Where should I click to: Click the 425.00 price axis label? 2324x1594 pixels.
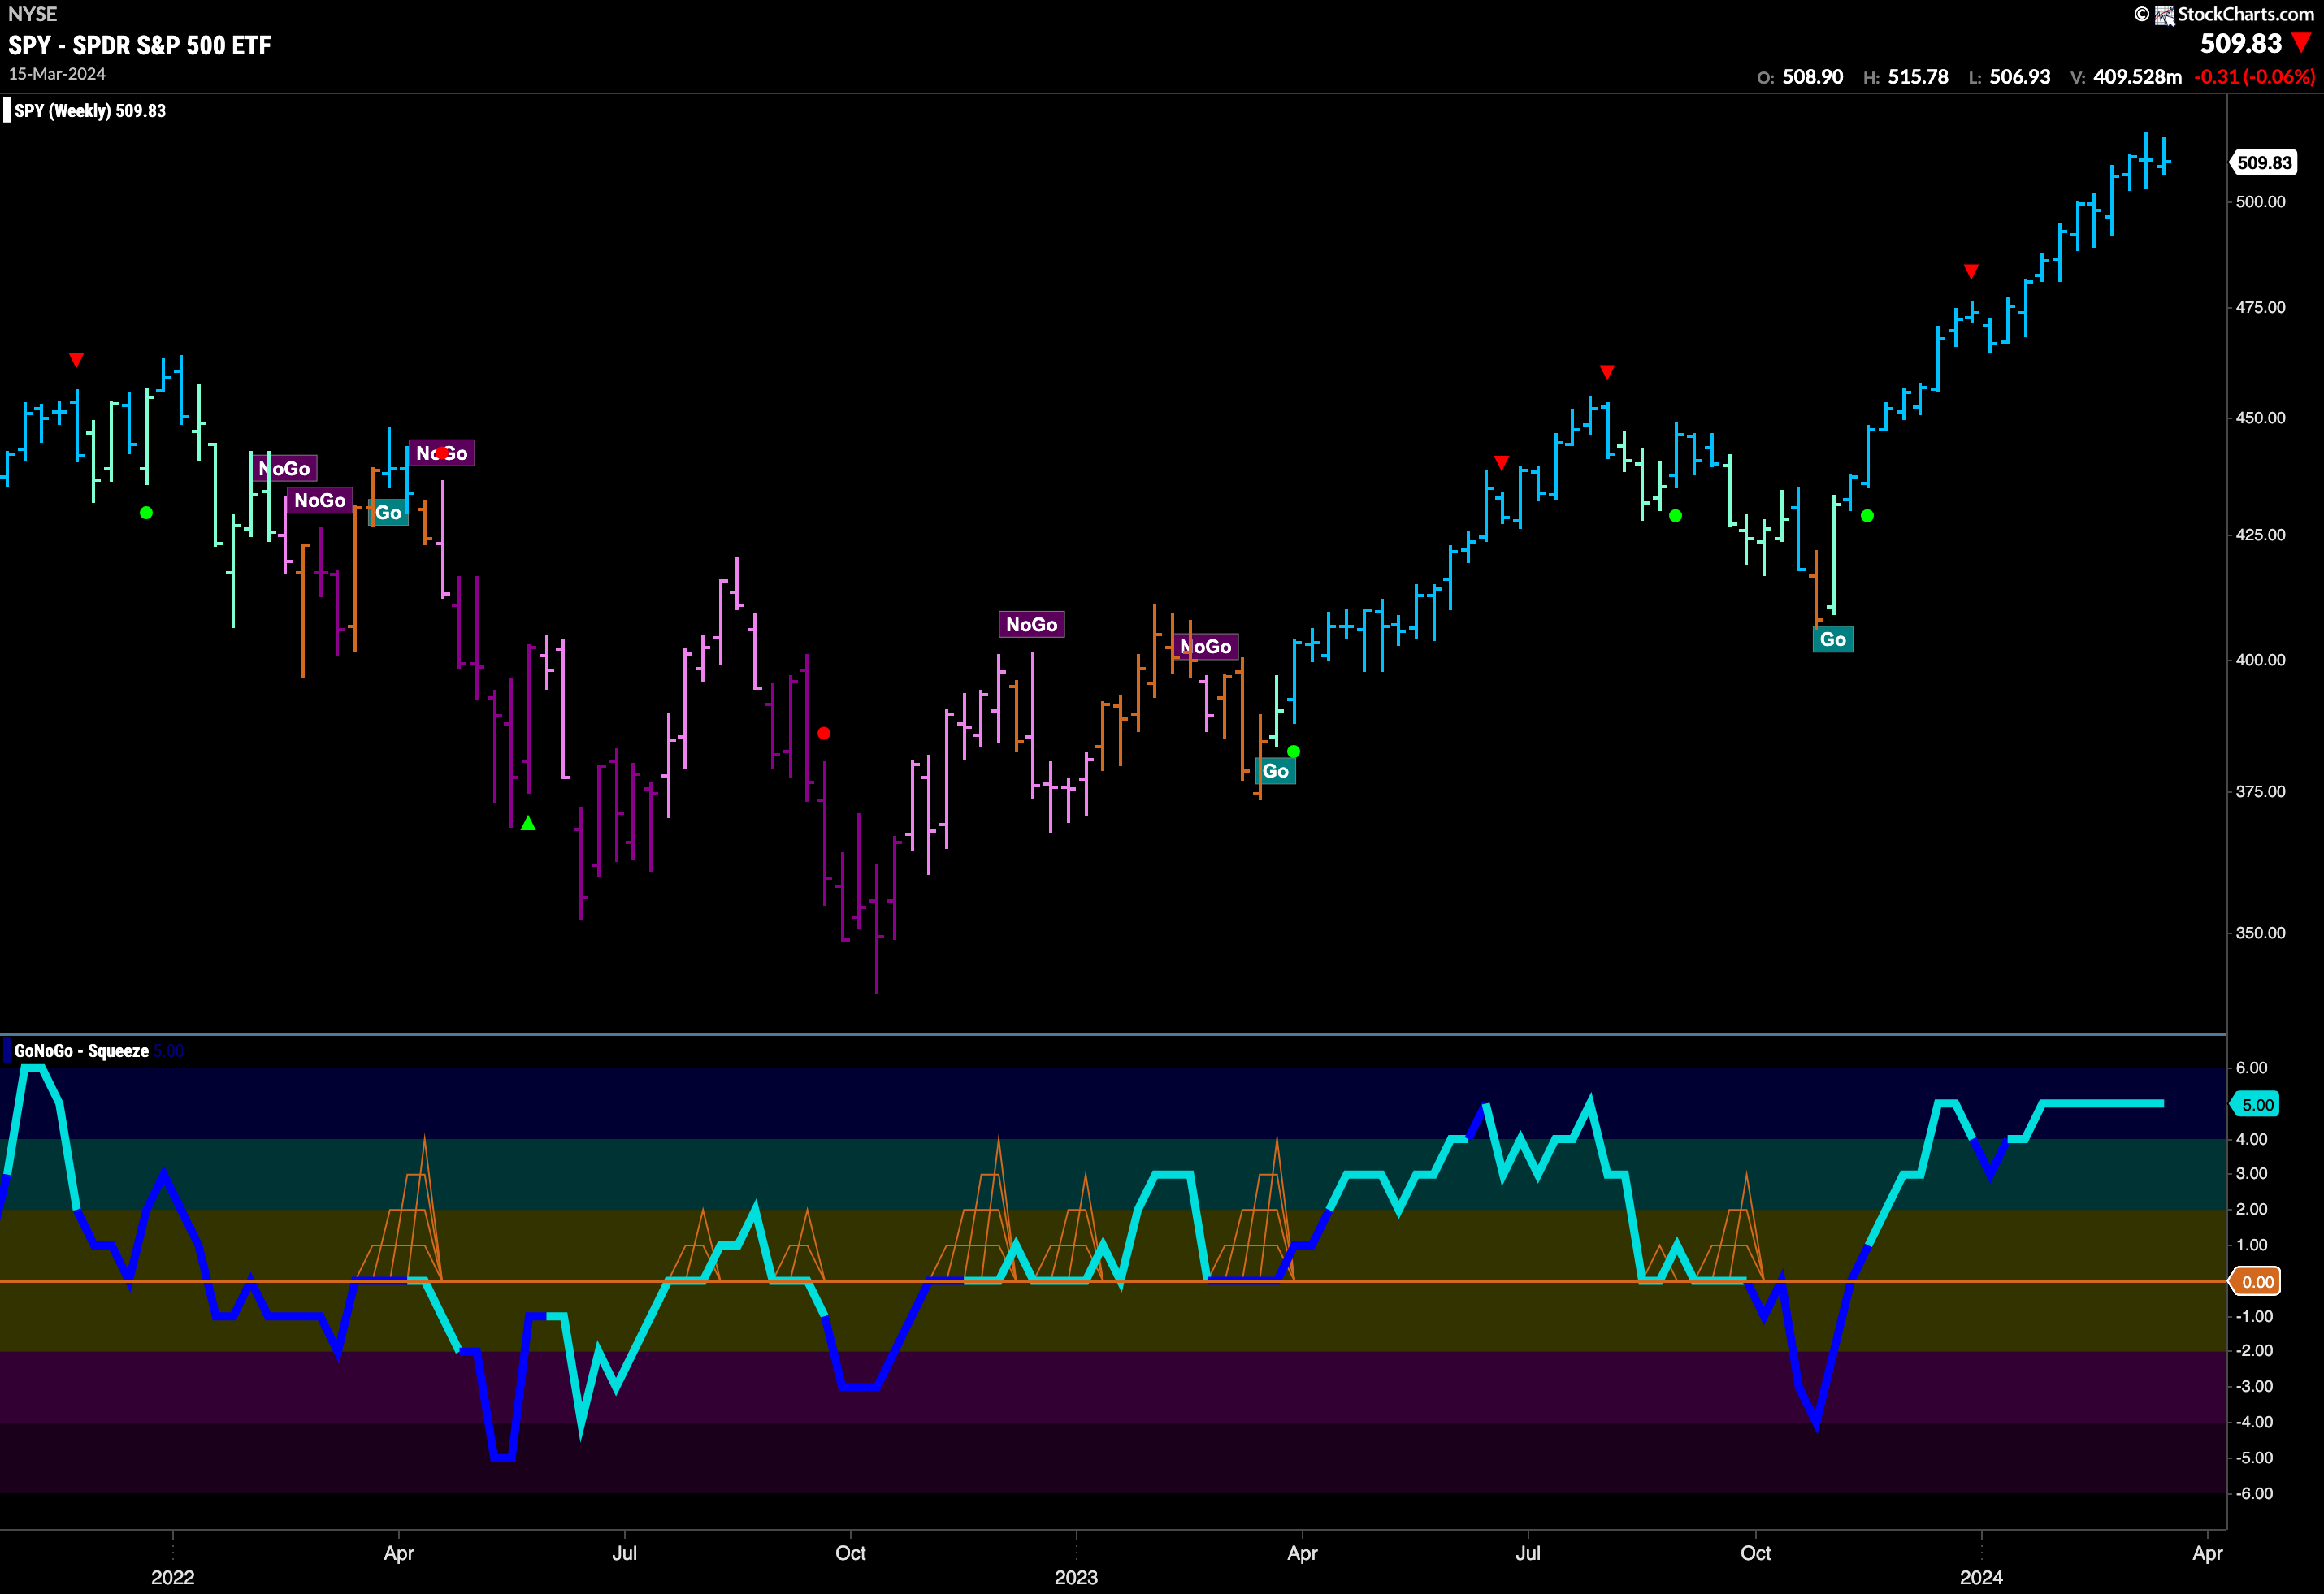tap(2260, 535)
